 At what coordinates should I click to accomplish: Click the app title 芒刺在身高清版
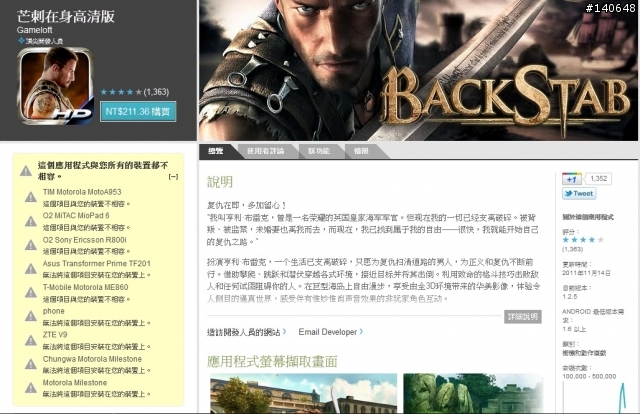[x=66, y=16]
